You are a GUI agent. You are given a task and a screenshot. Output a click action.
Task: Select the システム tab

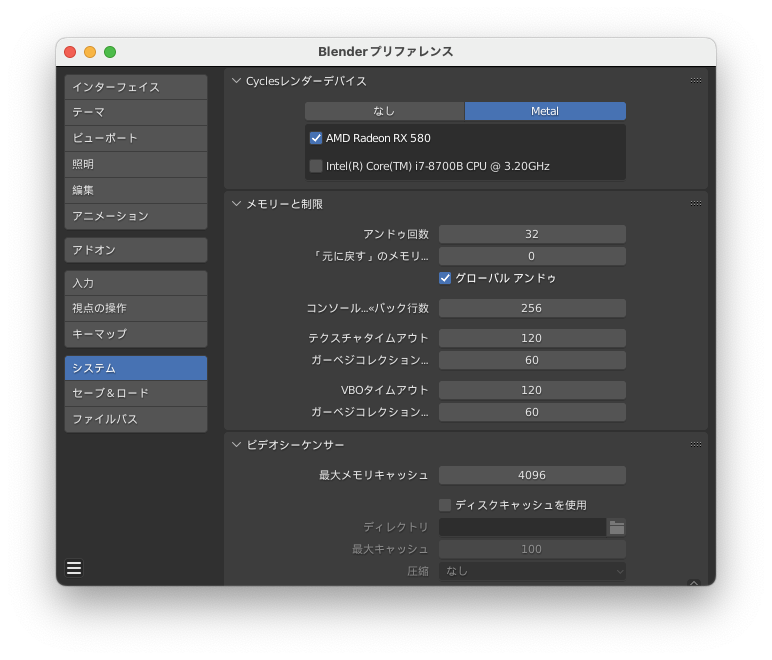coord(136,368)
